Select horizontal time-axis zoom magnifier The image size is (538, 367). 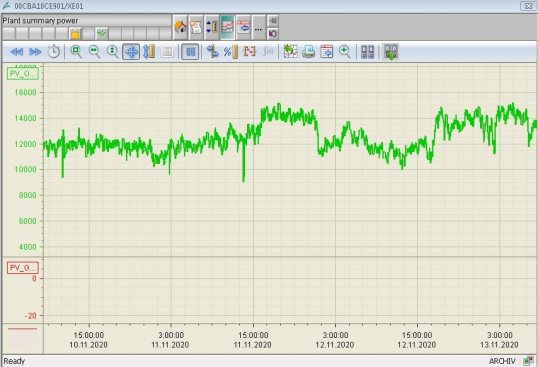[94, 52]
